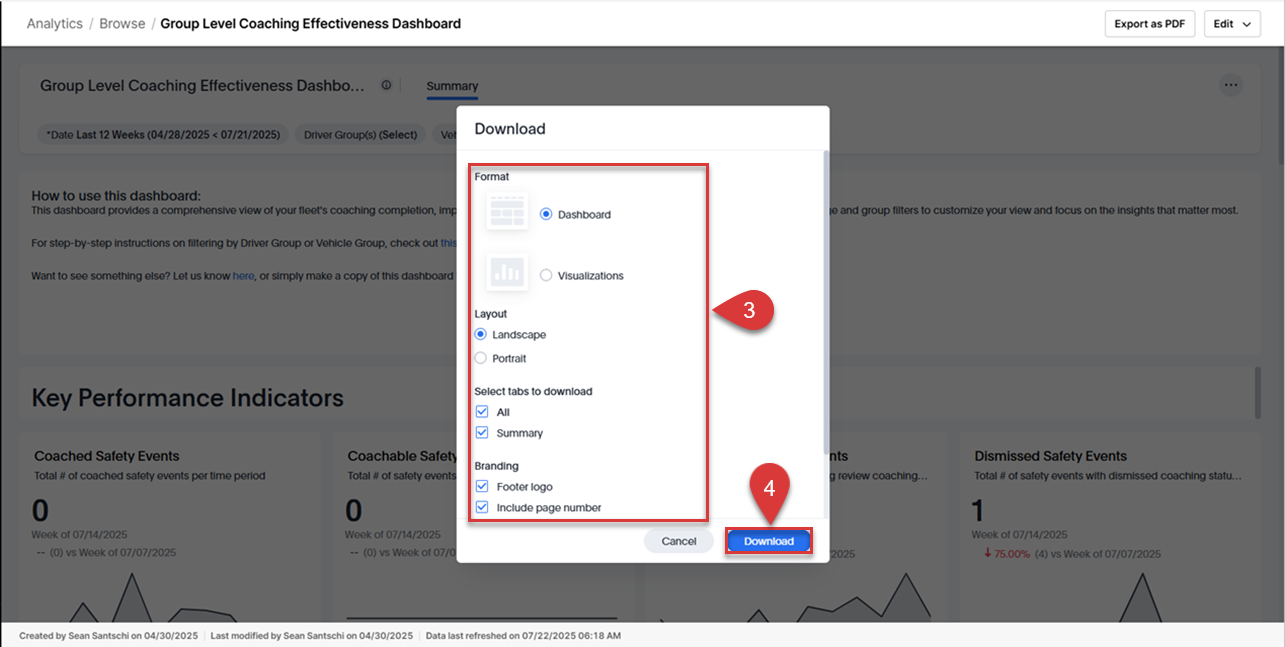Uncheck the All tabs checkbox
Image resolution: width=1285 pixels, height=647 pixels.
(x=482, y=411)
